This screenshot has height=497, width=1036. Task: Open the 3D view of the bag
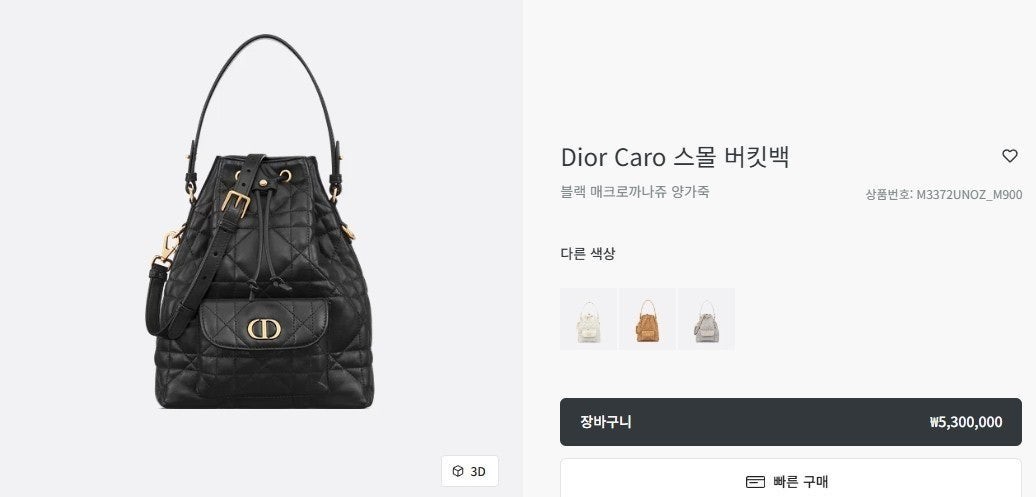(470, 471)
